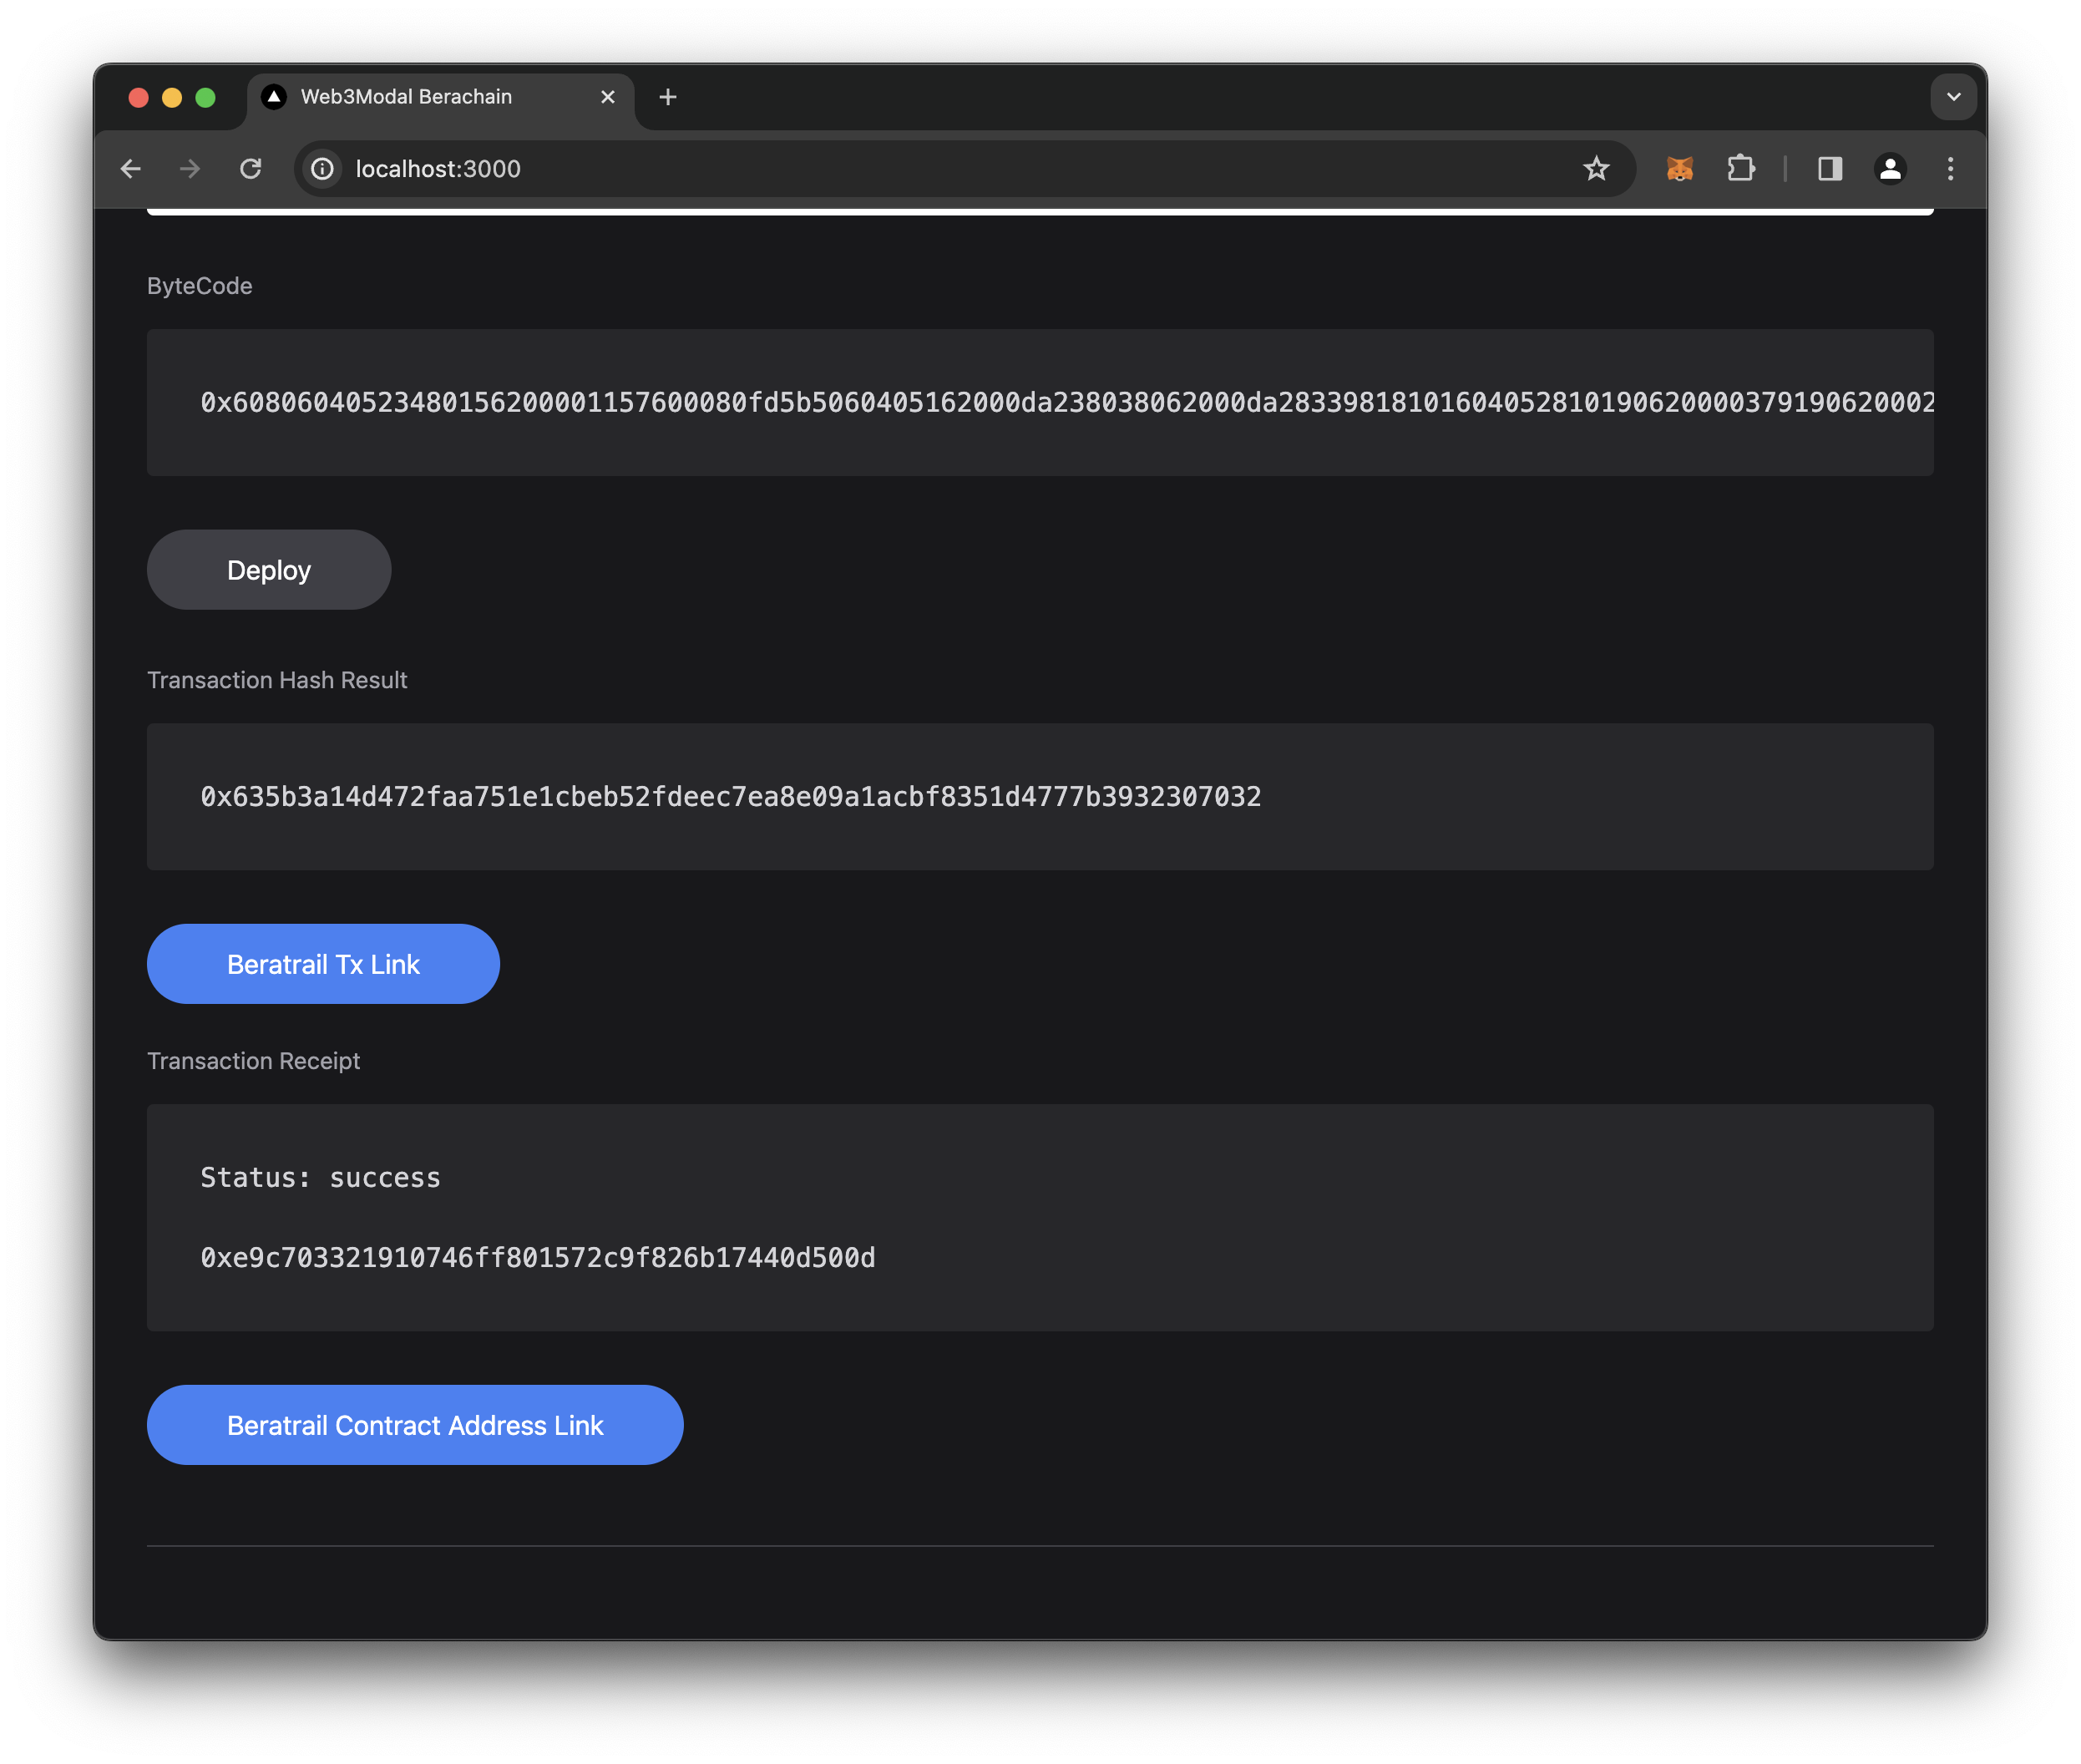Click the green fullscreen window button
Screen dimensions: 2081x1764
click(205, 97)
